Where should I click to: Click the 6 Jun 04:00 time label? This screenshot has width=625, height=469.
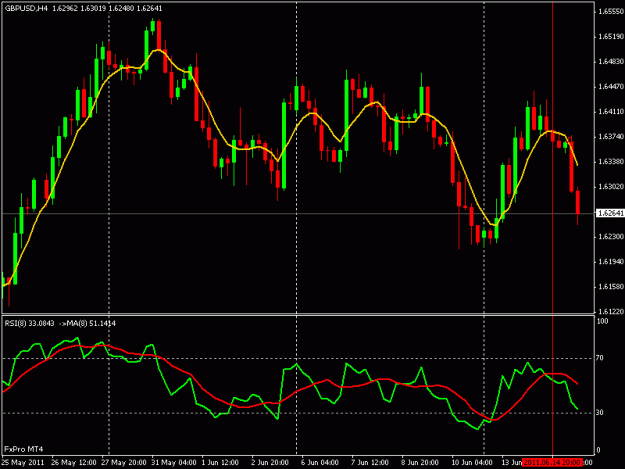point(320,462)
